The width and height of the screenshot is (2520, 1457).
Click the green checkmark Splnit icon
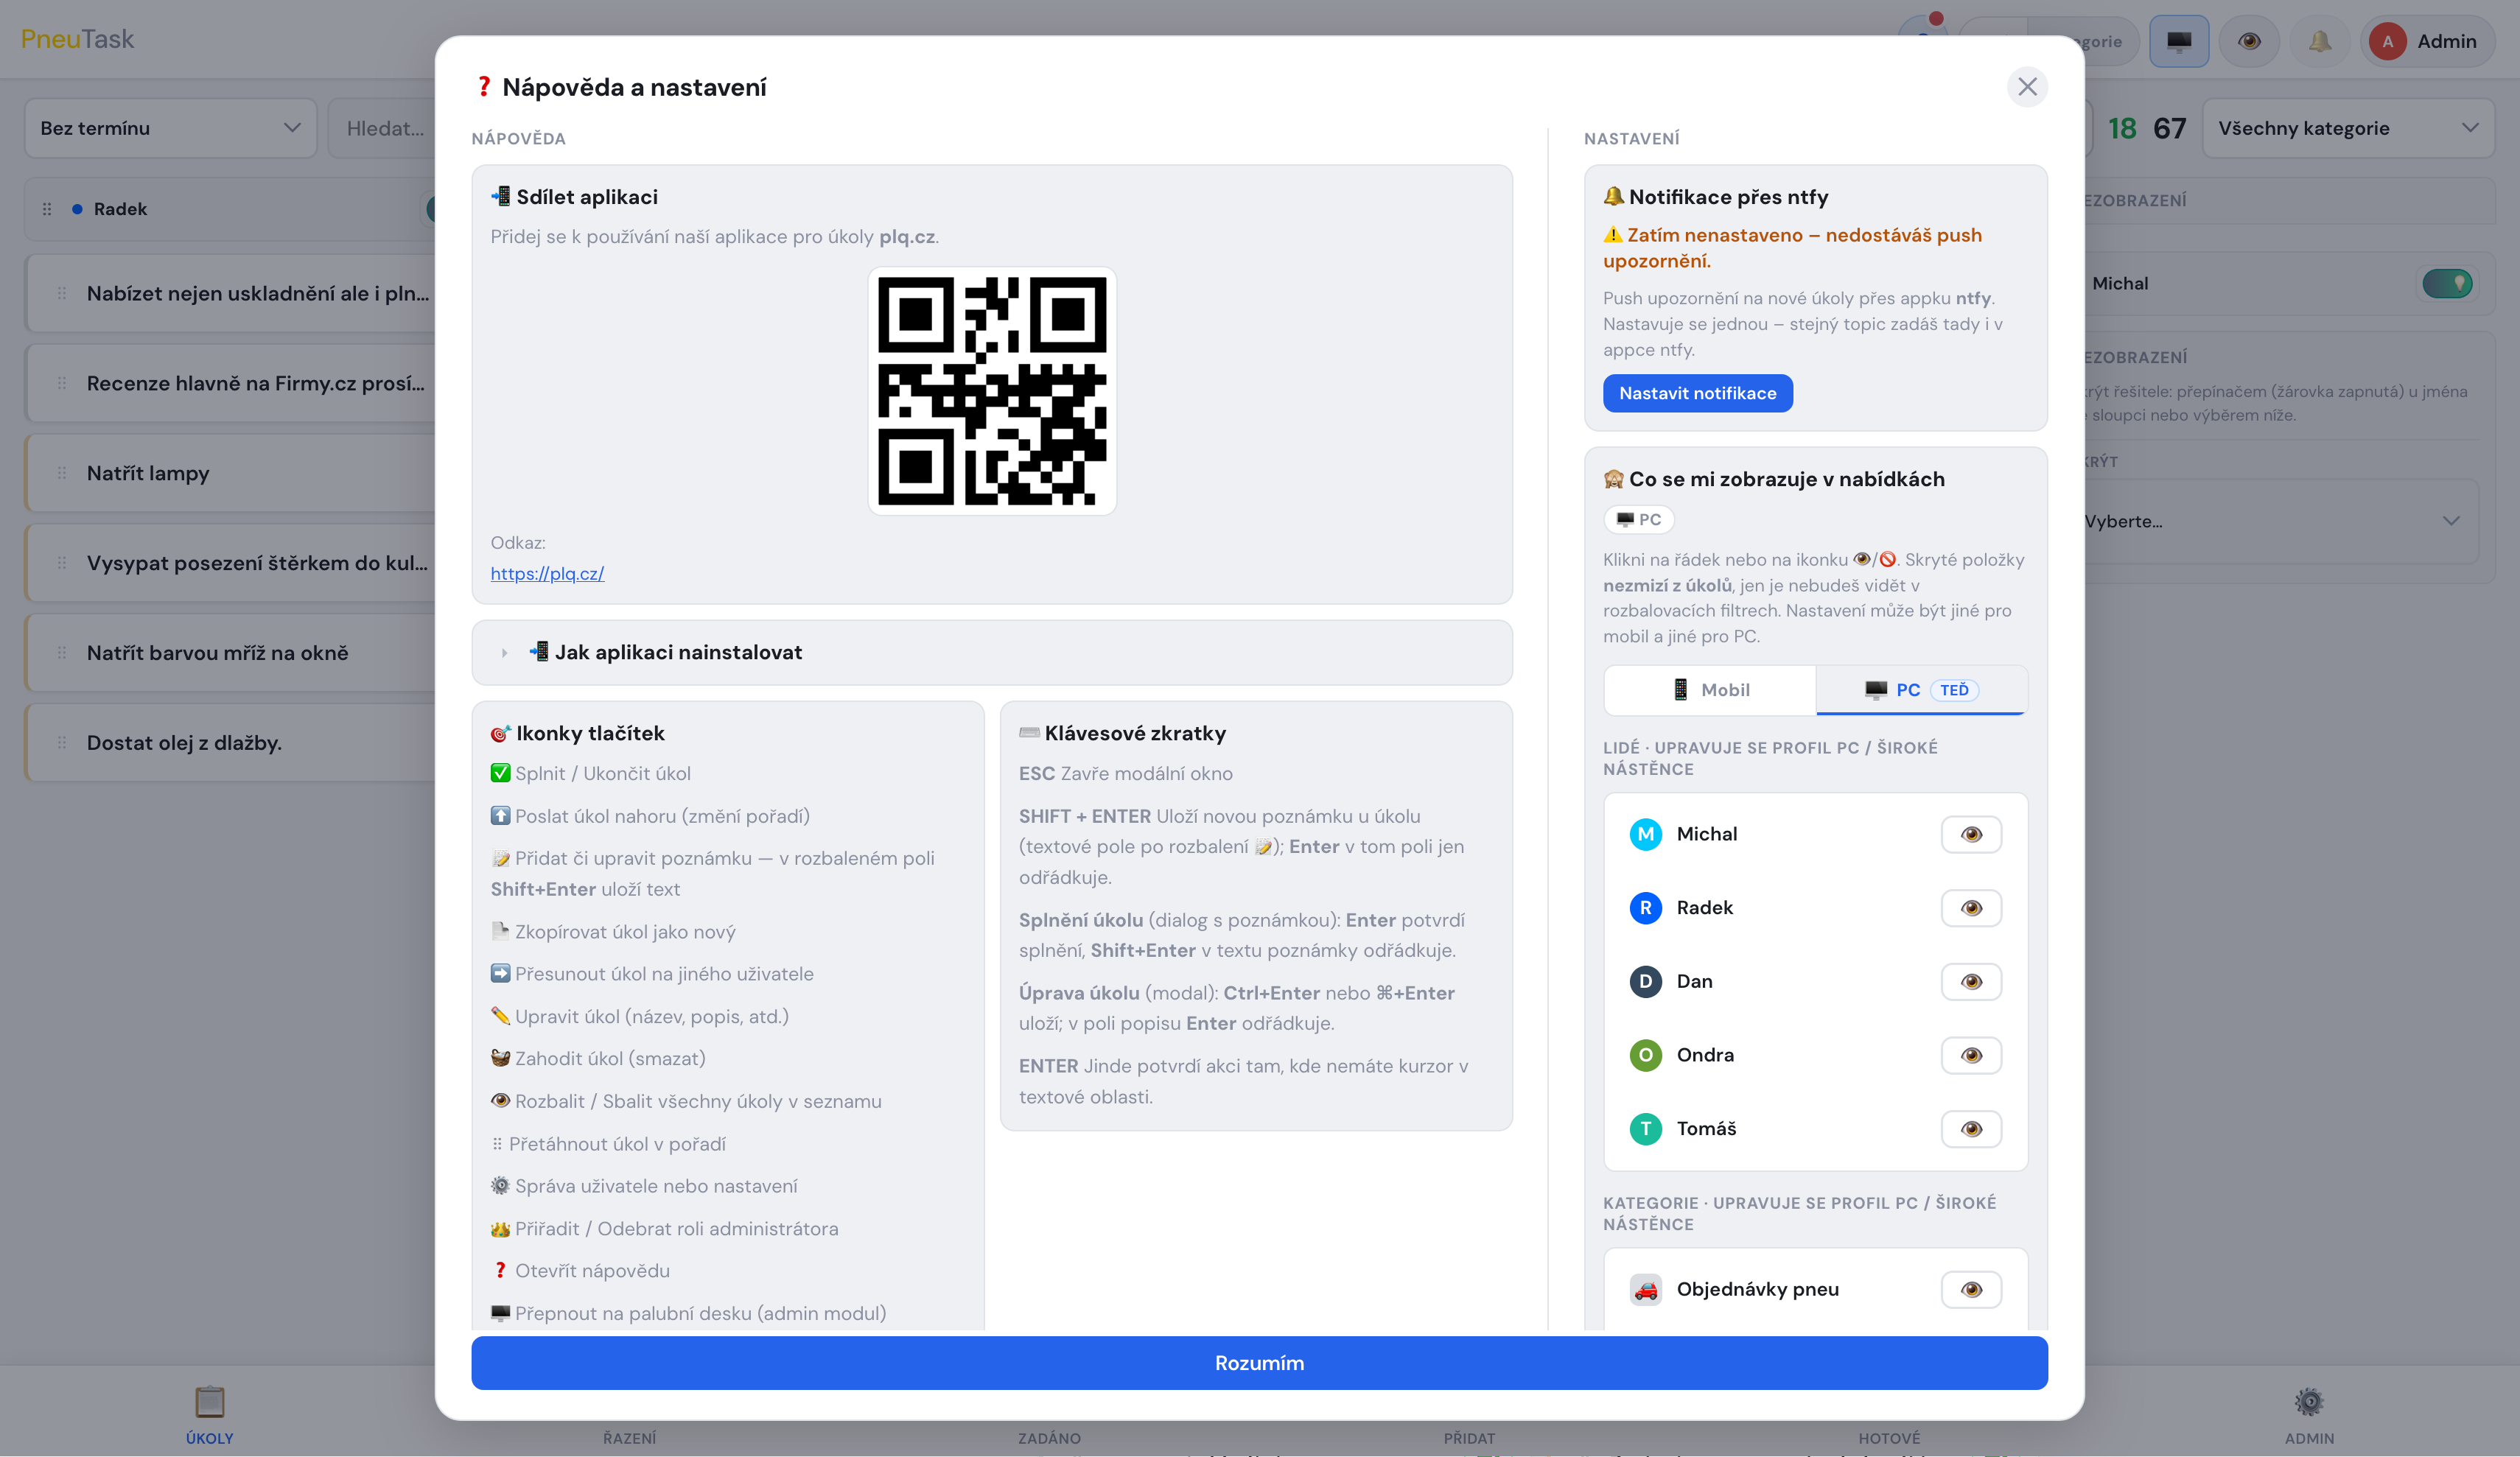point(501,773)
